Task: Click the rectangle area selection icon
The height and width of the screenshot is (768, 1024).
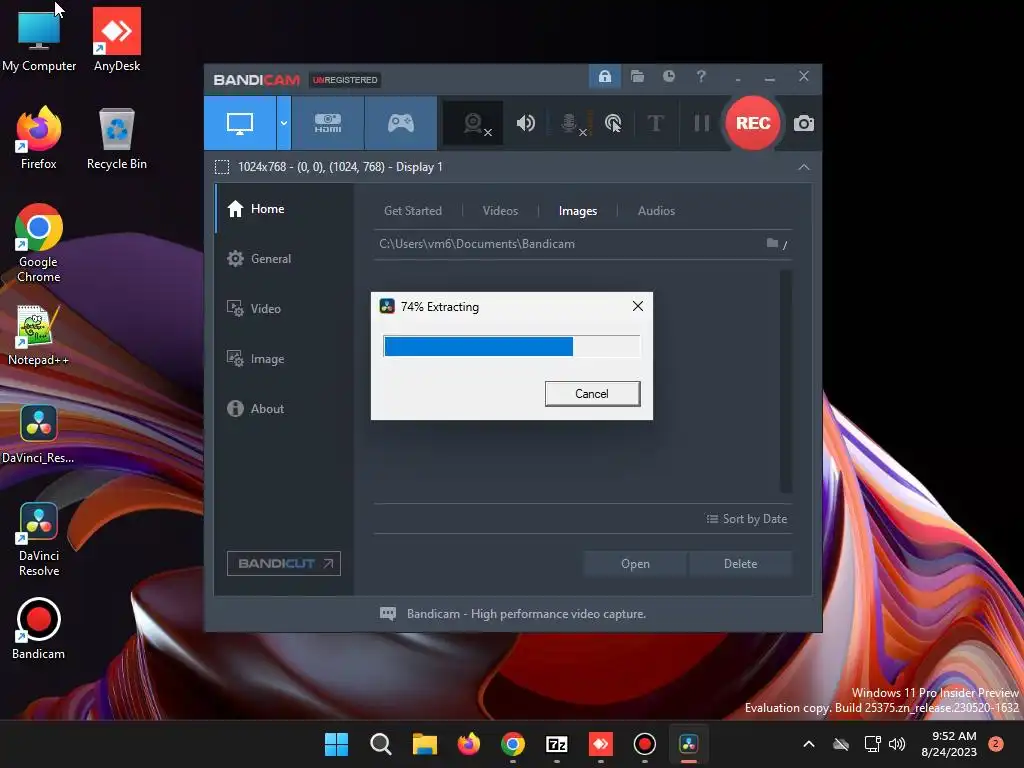Action: pyautogui.click(x=222, y=167)
